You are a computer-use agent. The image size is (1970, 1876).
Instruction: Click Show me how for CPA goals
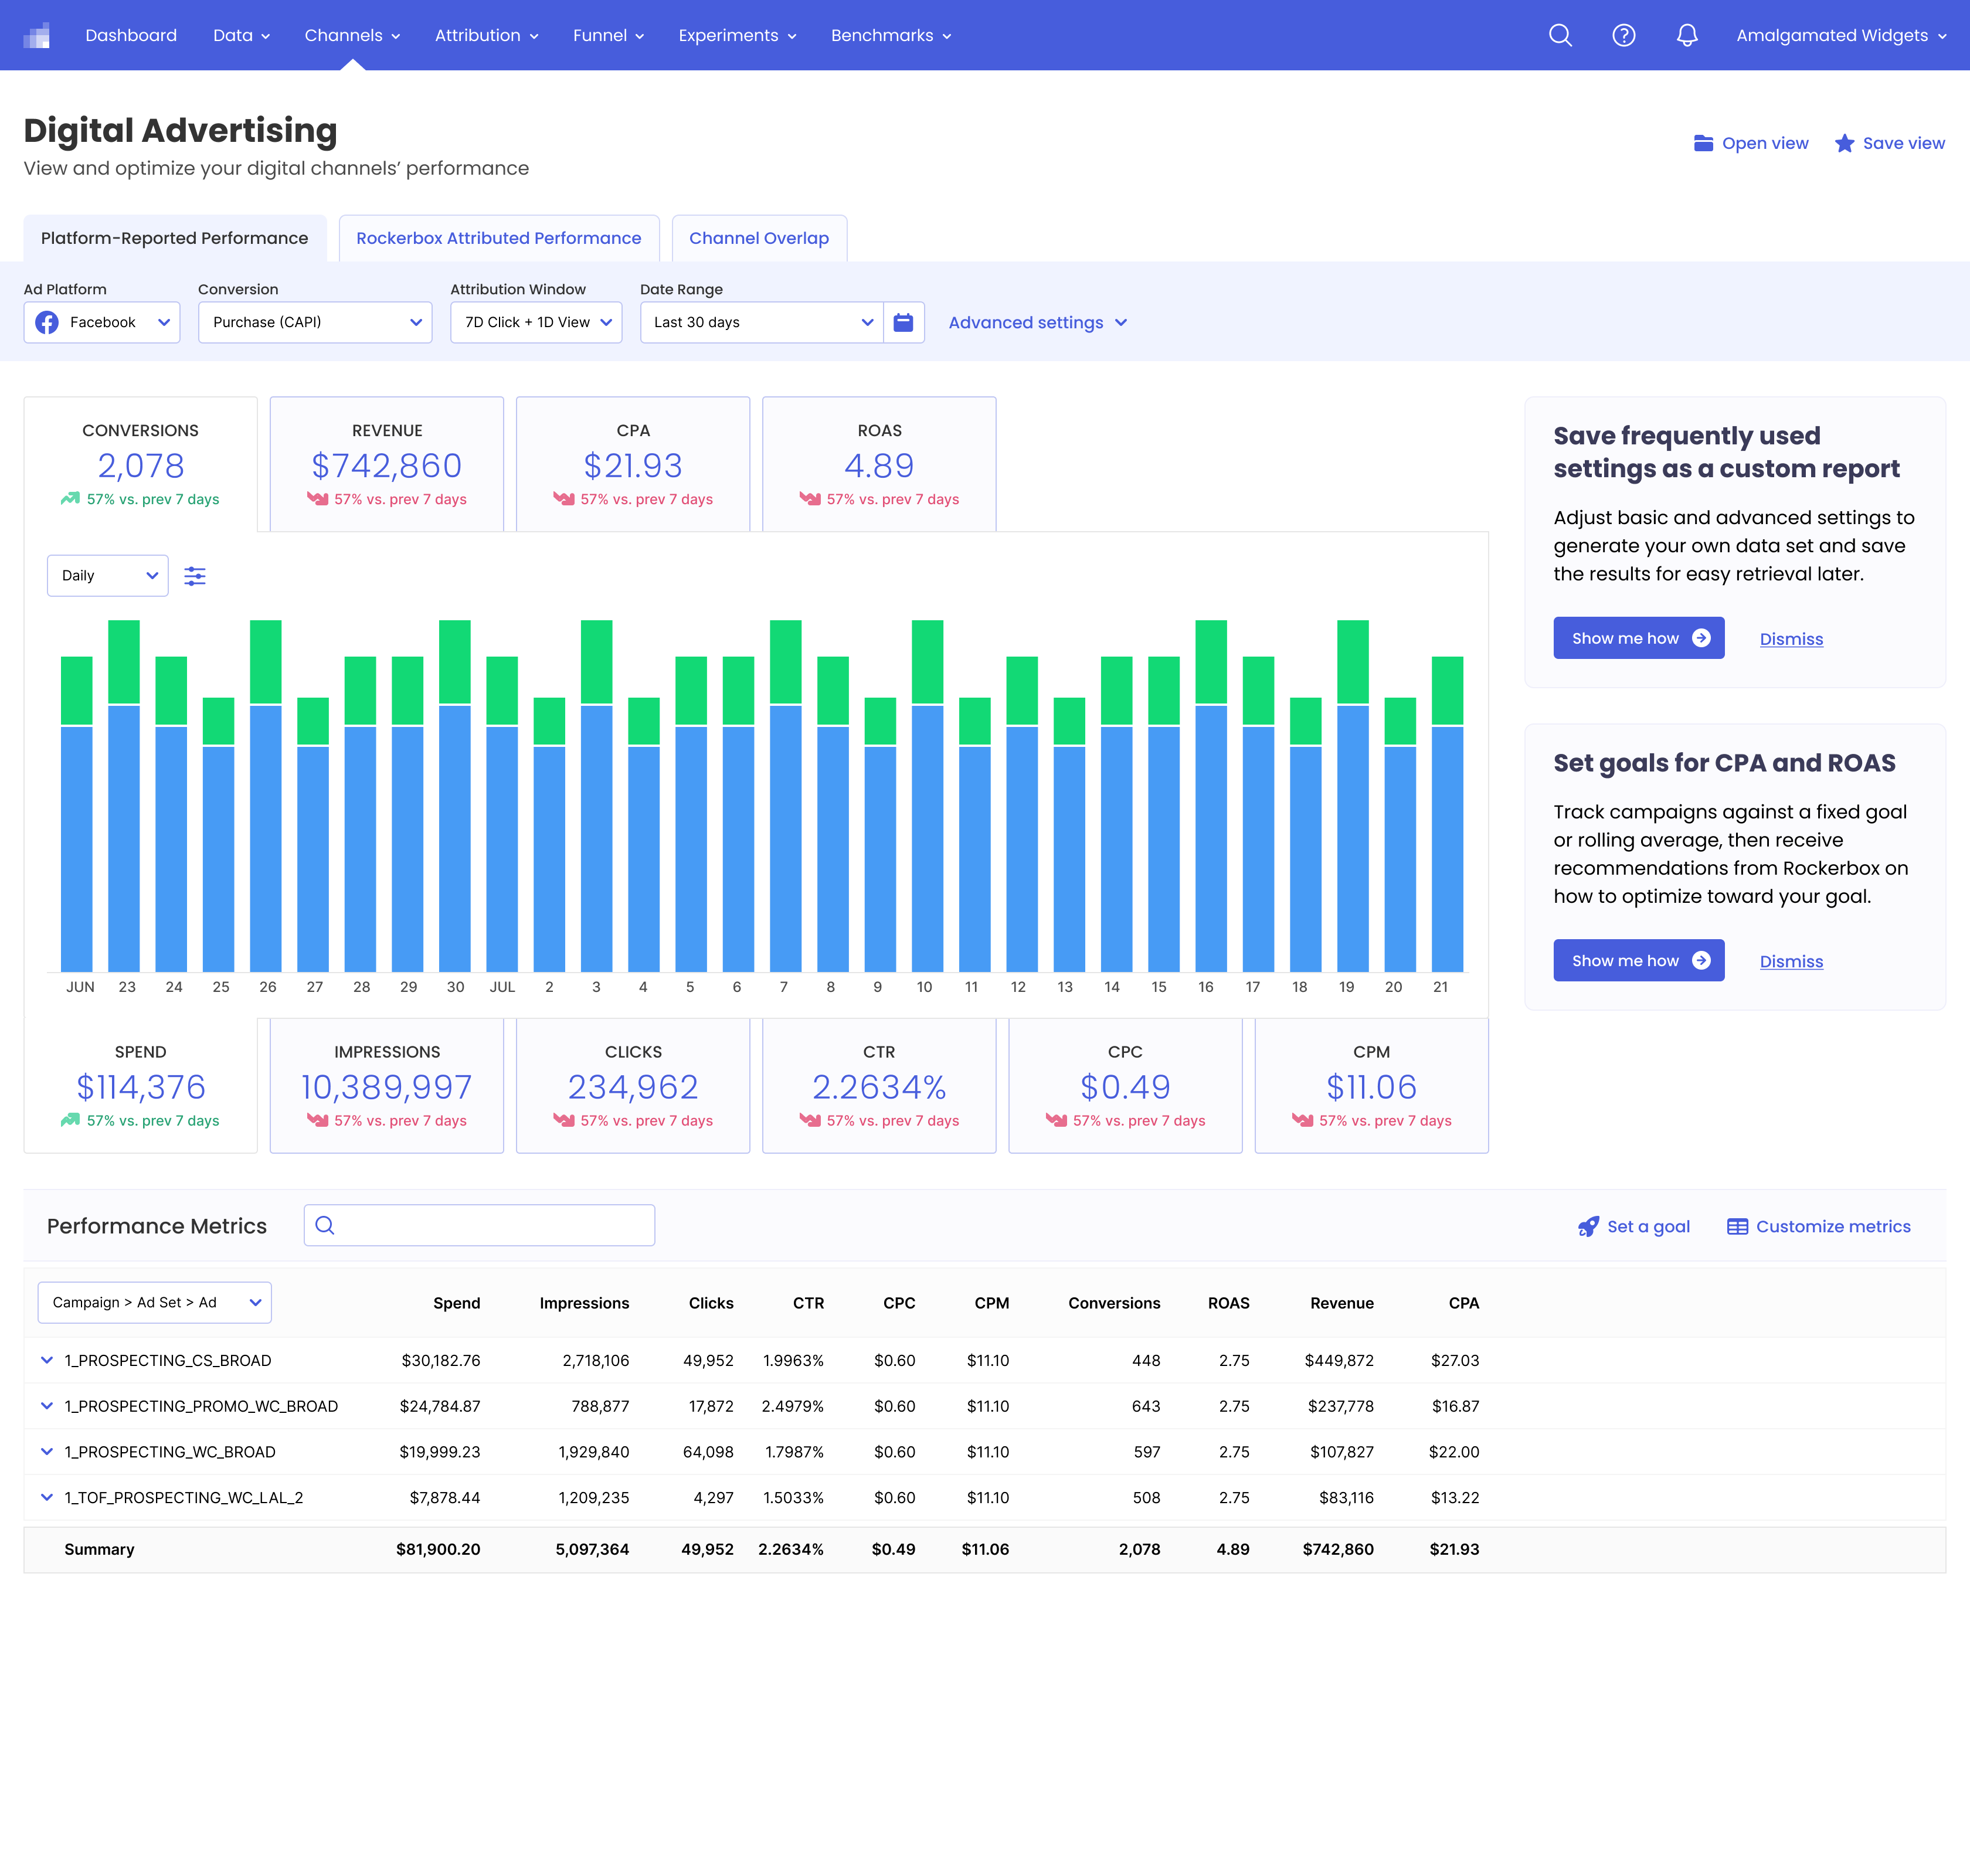pos(1638,960)
